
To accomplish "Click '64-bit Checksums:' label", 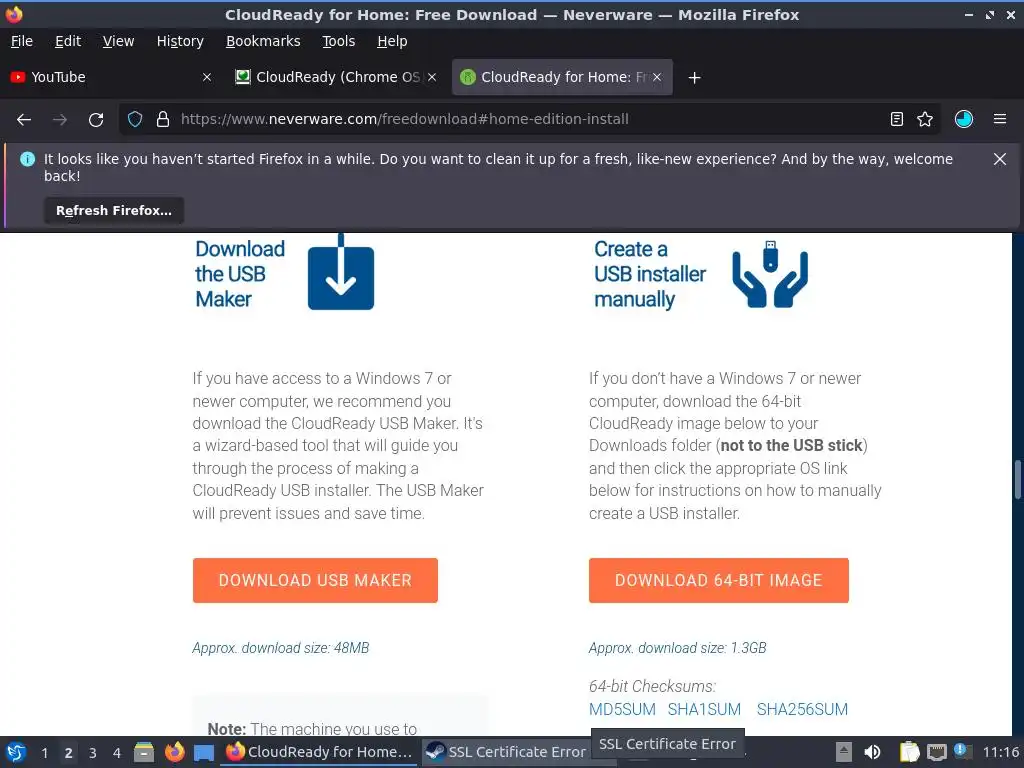I will (x=652, y=686).
